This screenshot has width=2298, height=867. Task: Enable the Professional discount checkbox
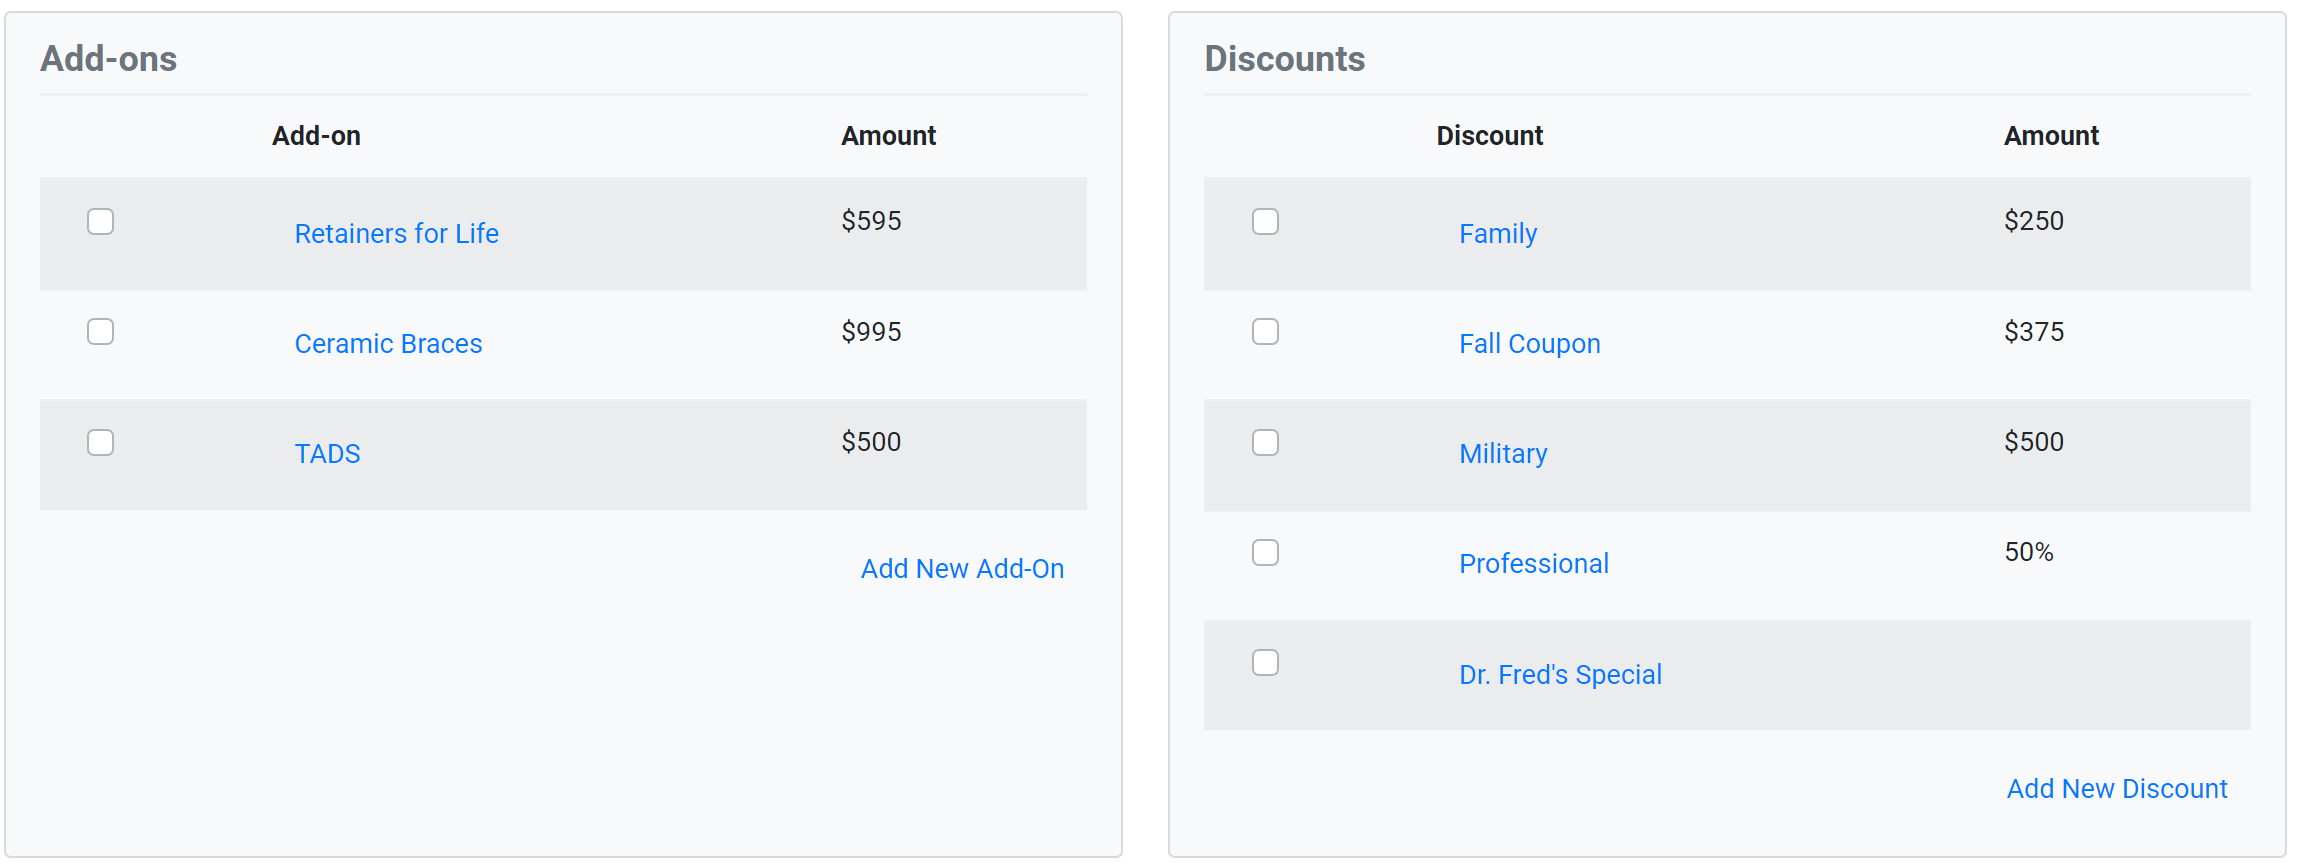tap(1264, 552)
